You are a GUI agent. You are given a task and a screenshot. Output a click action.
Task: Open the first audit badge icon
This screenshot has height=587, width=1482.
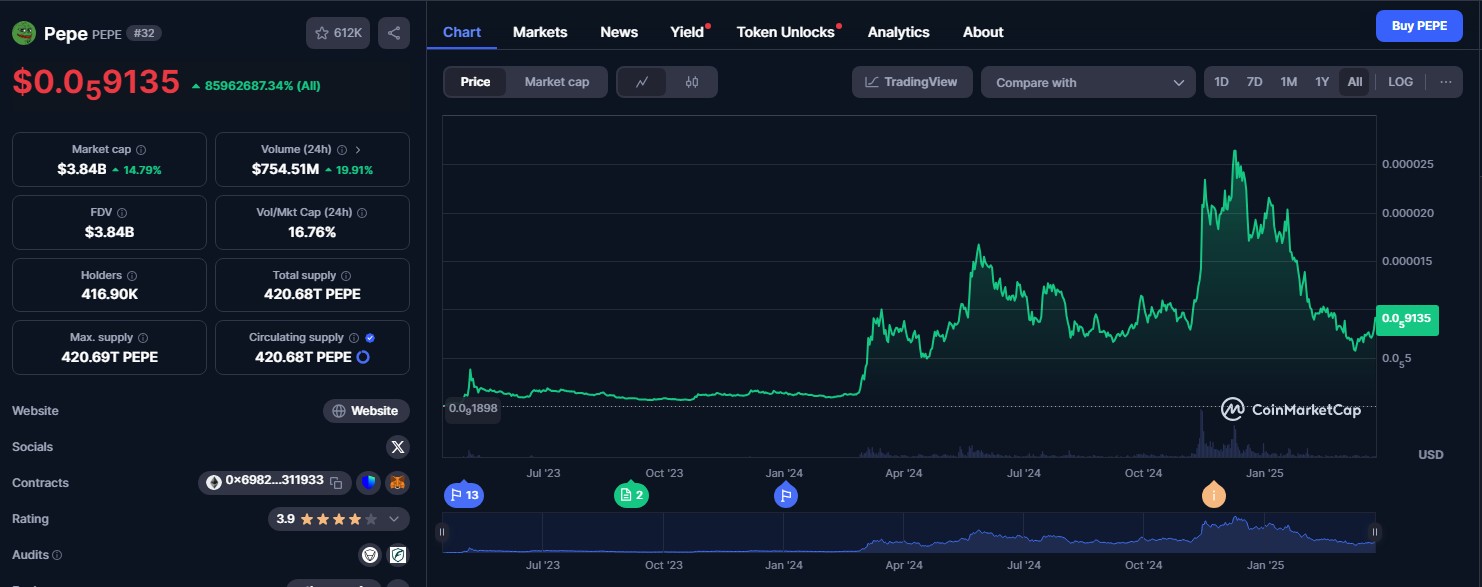370,554
